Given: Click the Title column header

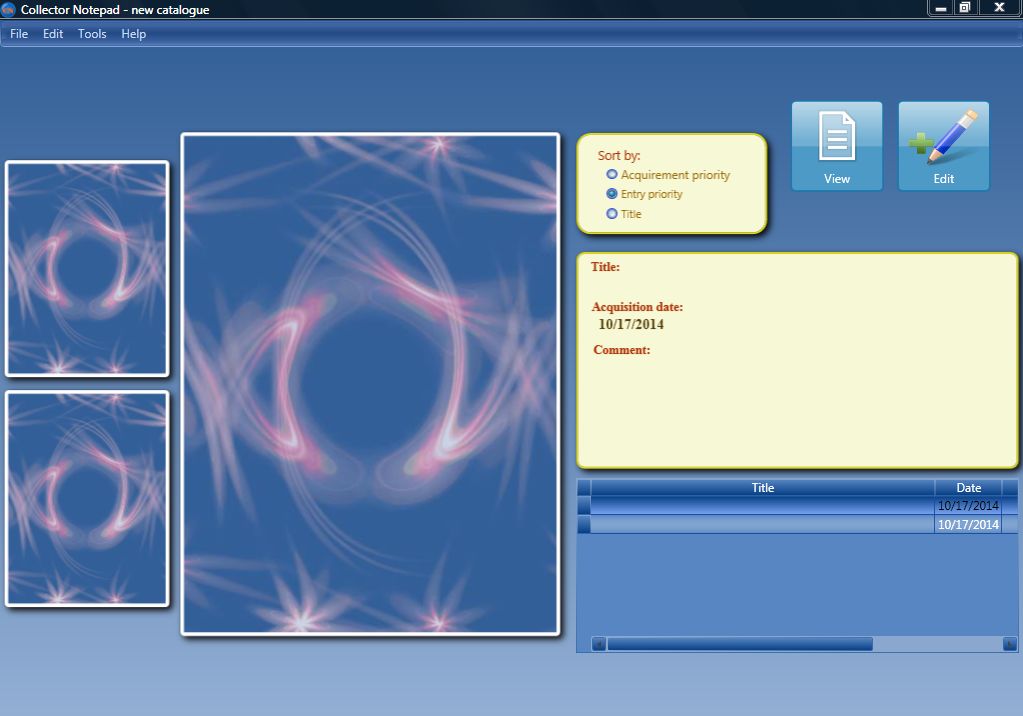Looking at the screenshot, I should point(763,487).
